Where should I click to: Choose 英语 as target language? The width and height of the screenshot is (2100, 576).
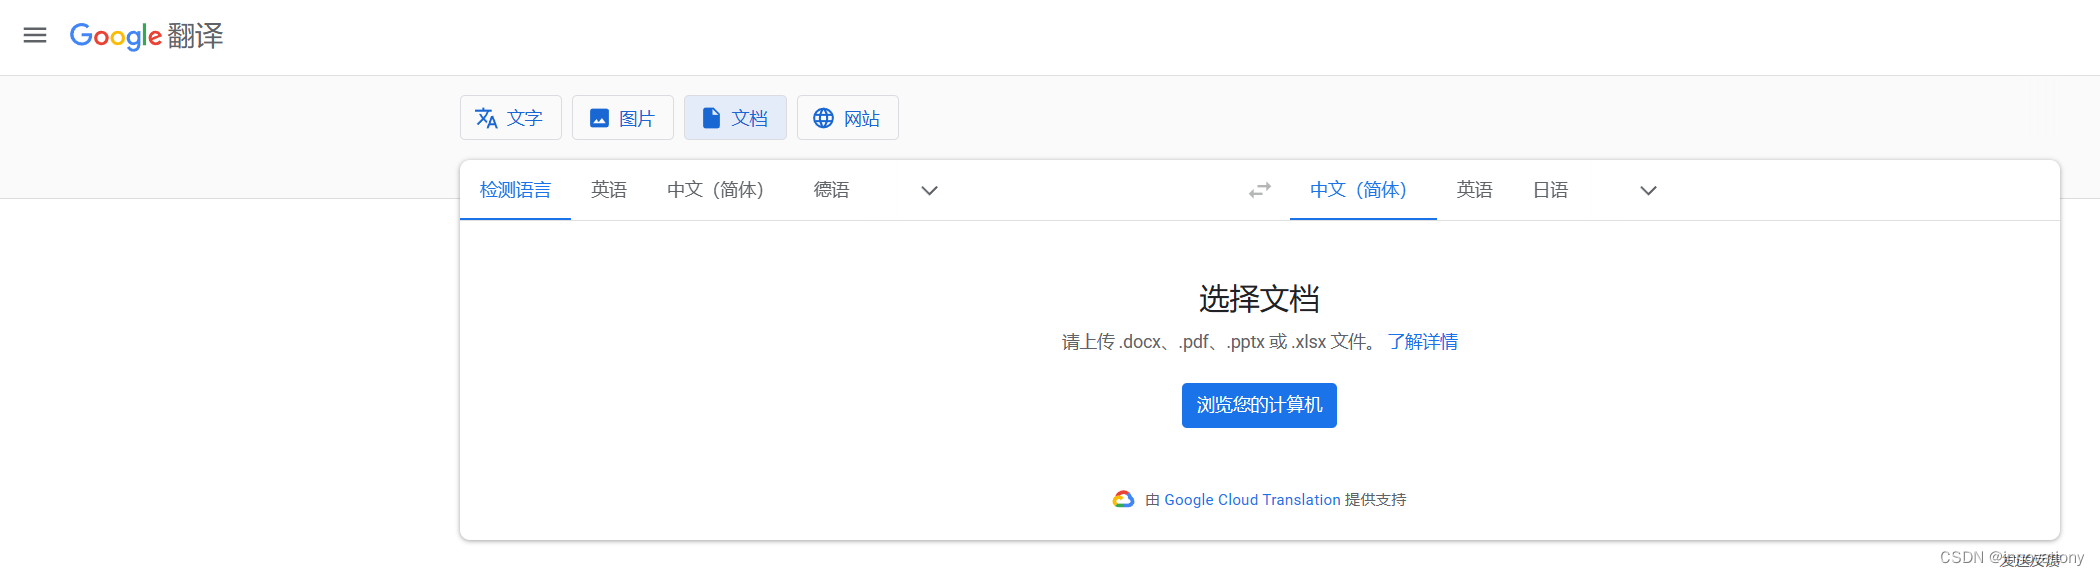(1474, 190)
